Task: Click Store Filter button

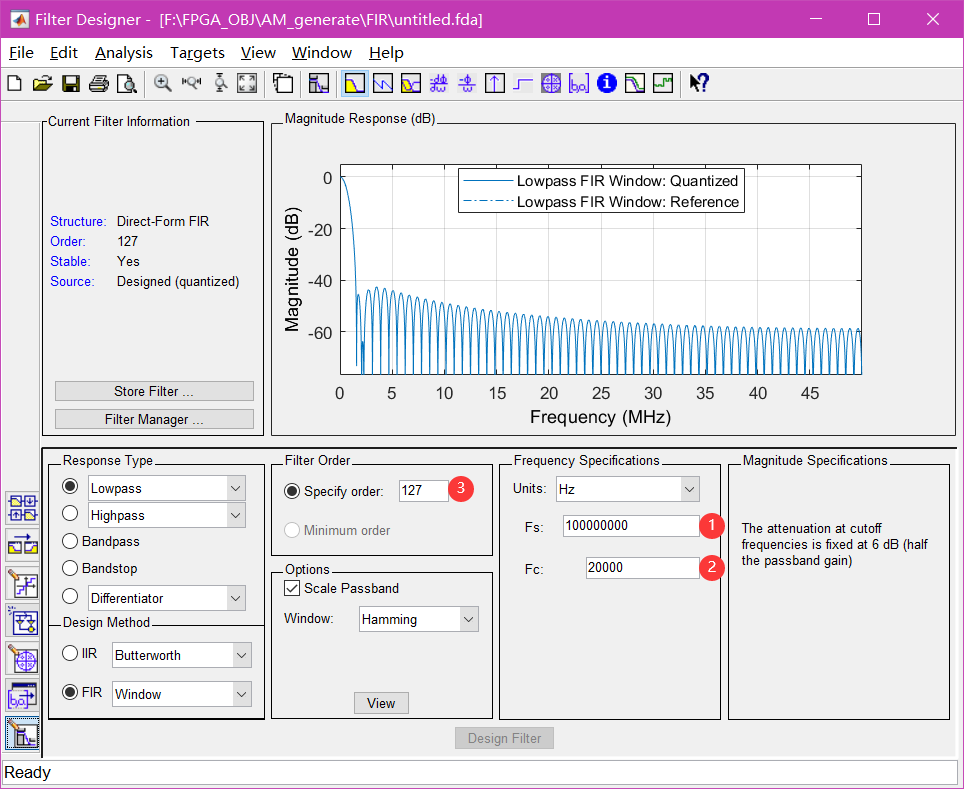Action: click(154, 391)
